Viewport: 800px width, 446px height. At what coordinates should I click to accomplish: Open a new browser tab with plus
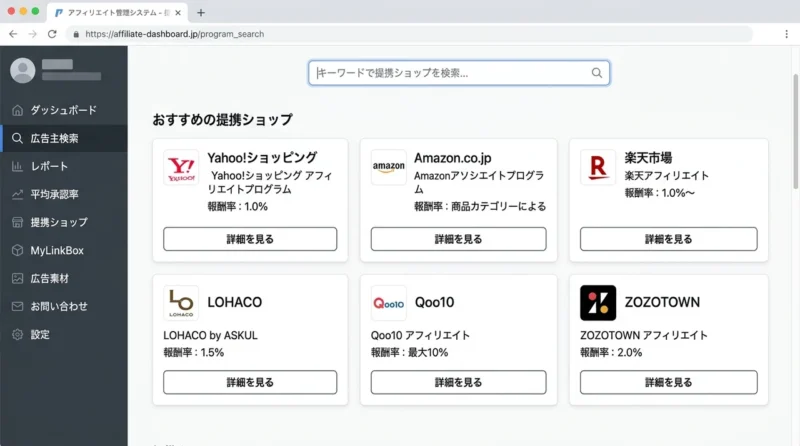coord(201,13)
